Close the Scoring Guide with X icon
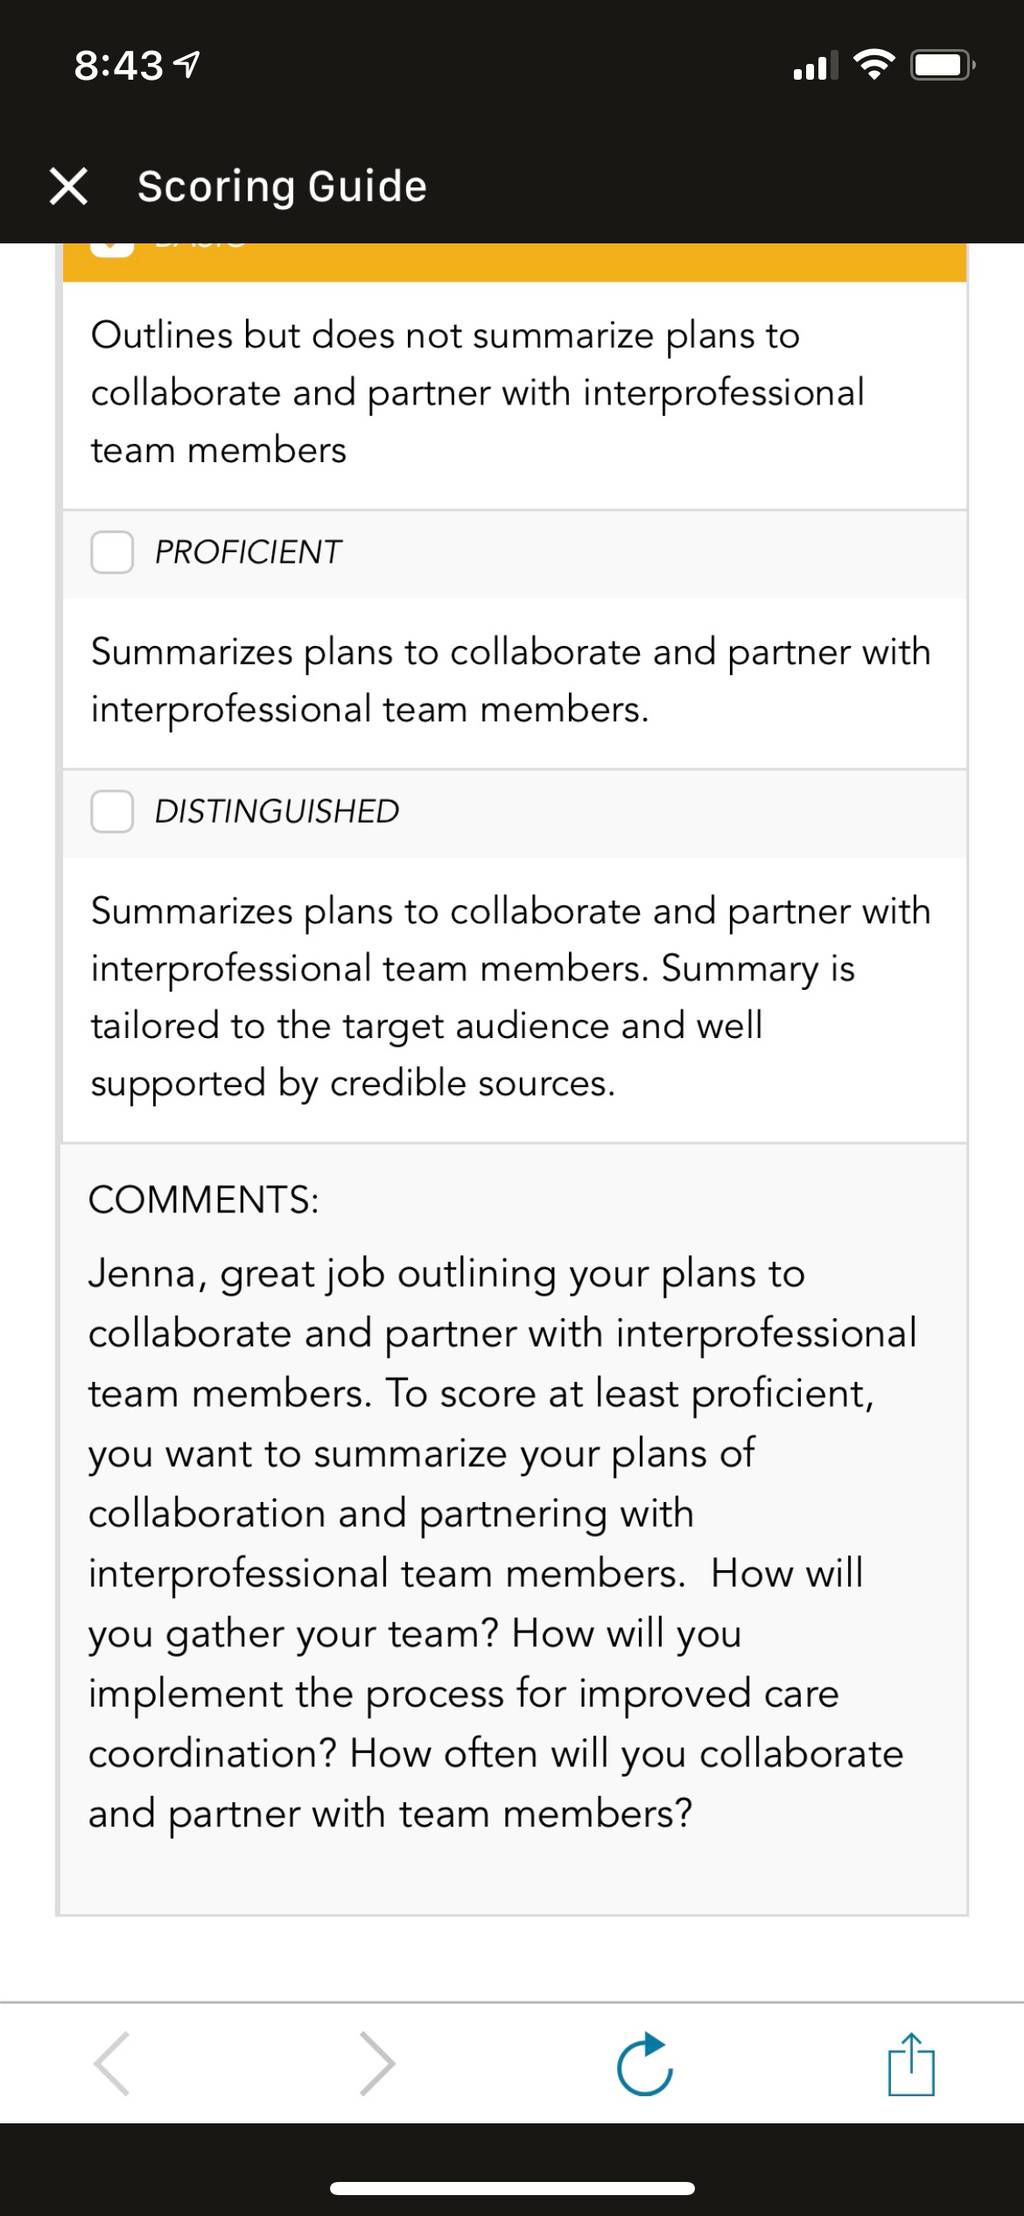This screenshot has height=2216, width=1024. [68, 186]
